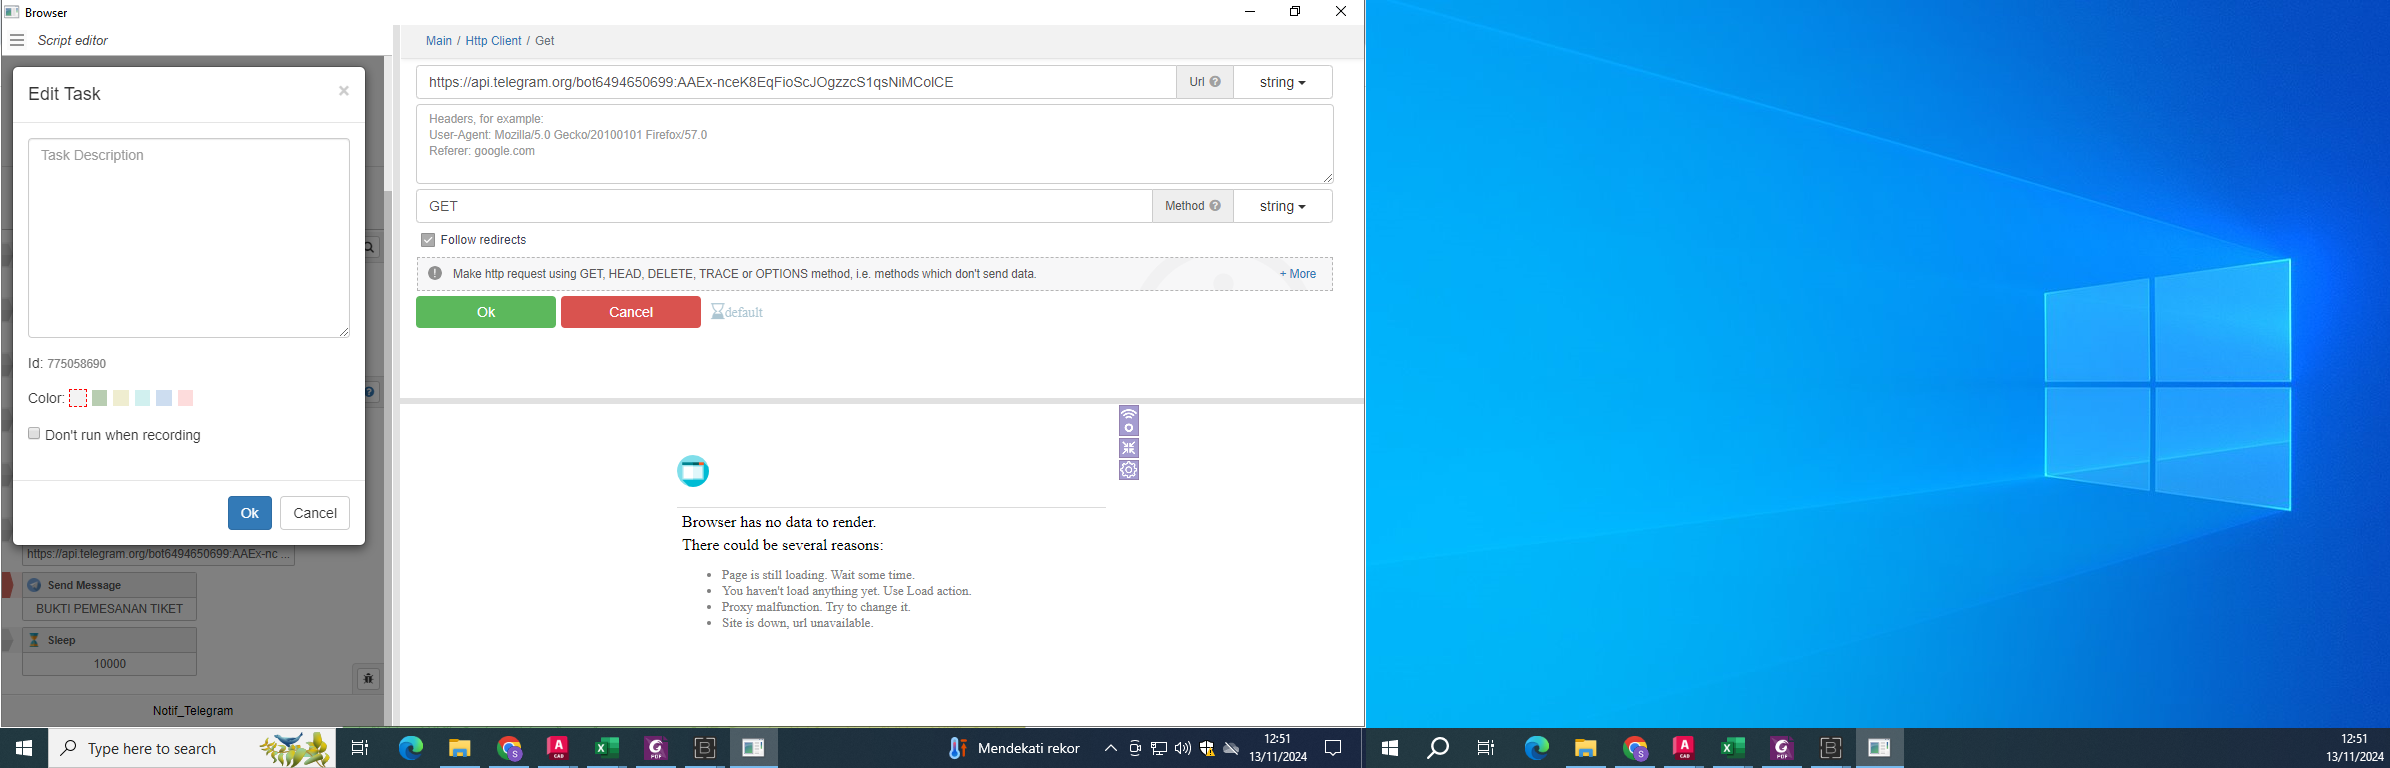Uncheck the Follow redirects checkbox
2390x768 pixels.
tap(428, 240)
